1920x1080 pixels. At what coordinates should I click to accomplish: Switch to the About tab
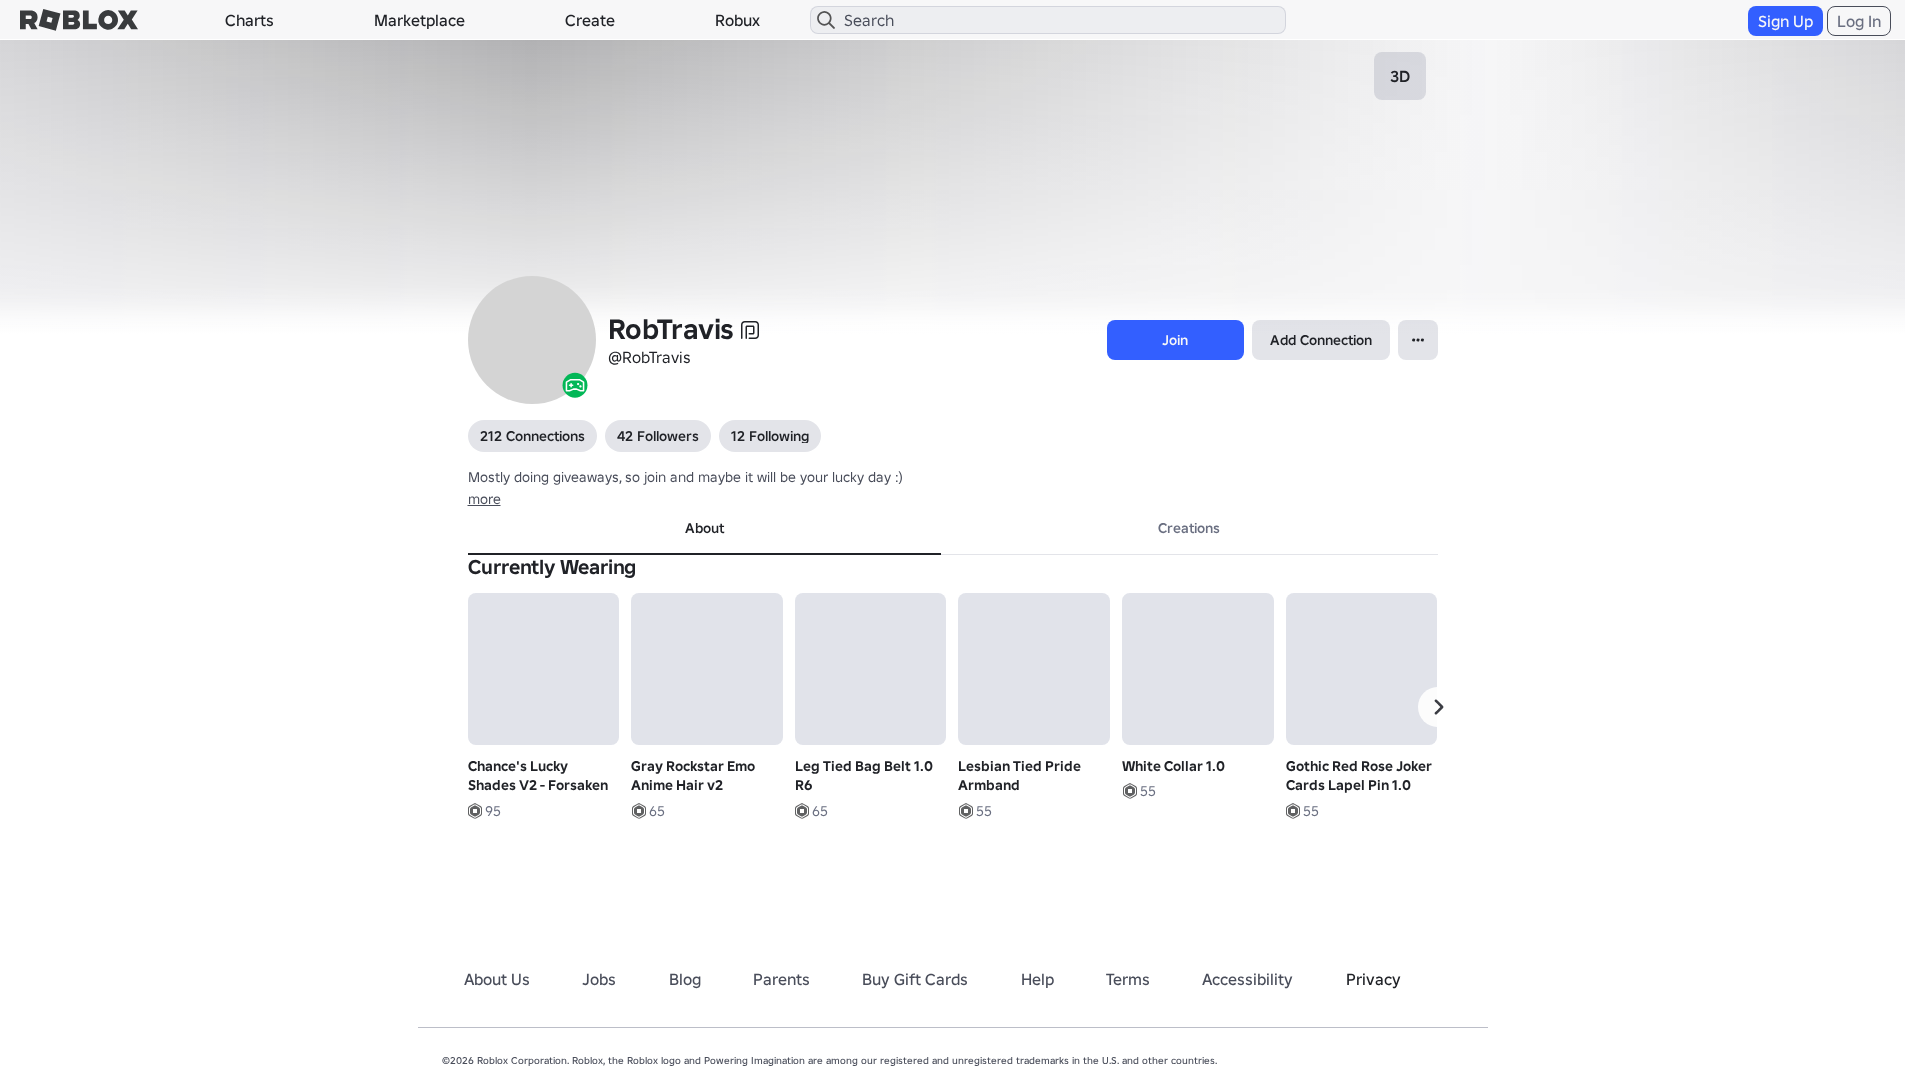[x=704, y=529]
